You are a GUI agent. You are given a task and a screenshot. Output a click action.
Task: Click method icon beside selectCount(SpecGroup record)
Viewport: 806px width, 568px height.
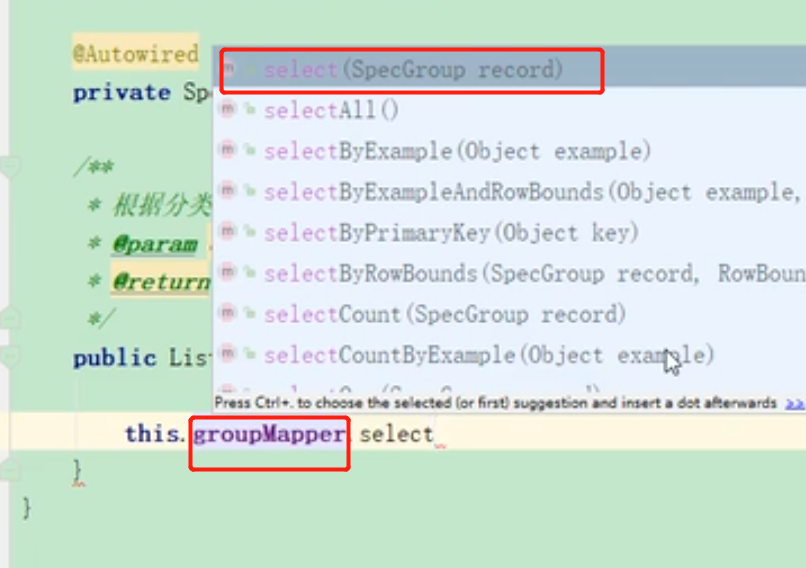(228, 312)
